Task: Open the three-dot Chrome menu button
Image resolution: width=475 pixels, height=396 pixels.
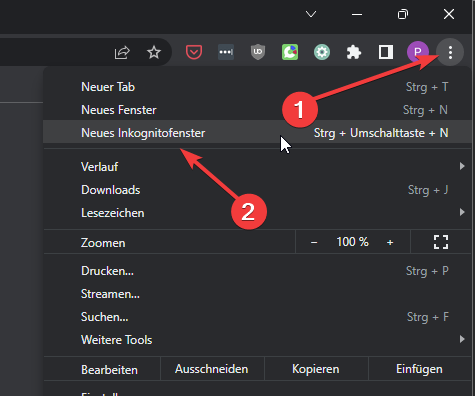Action: click(x=450, y=52)
